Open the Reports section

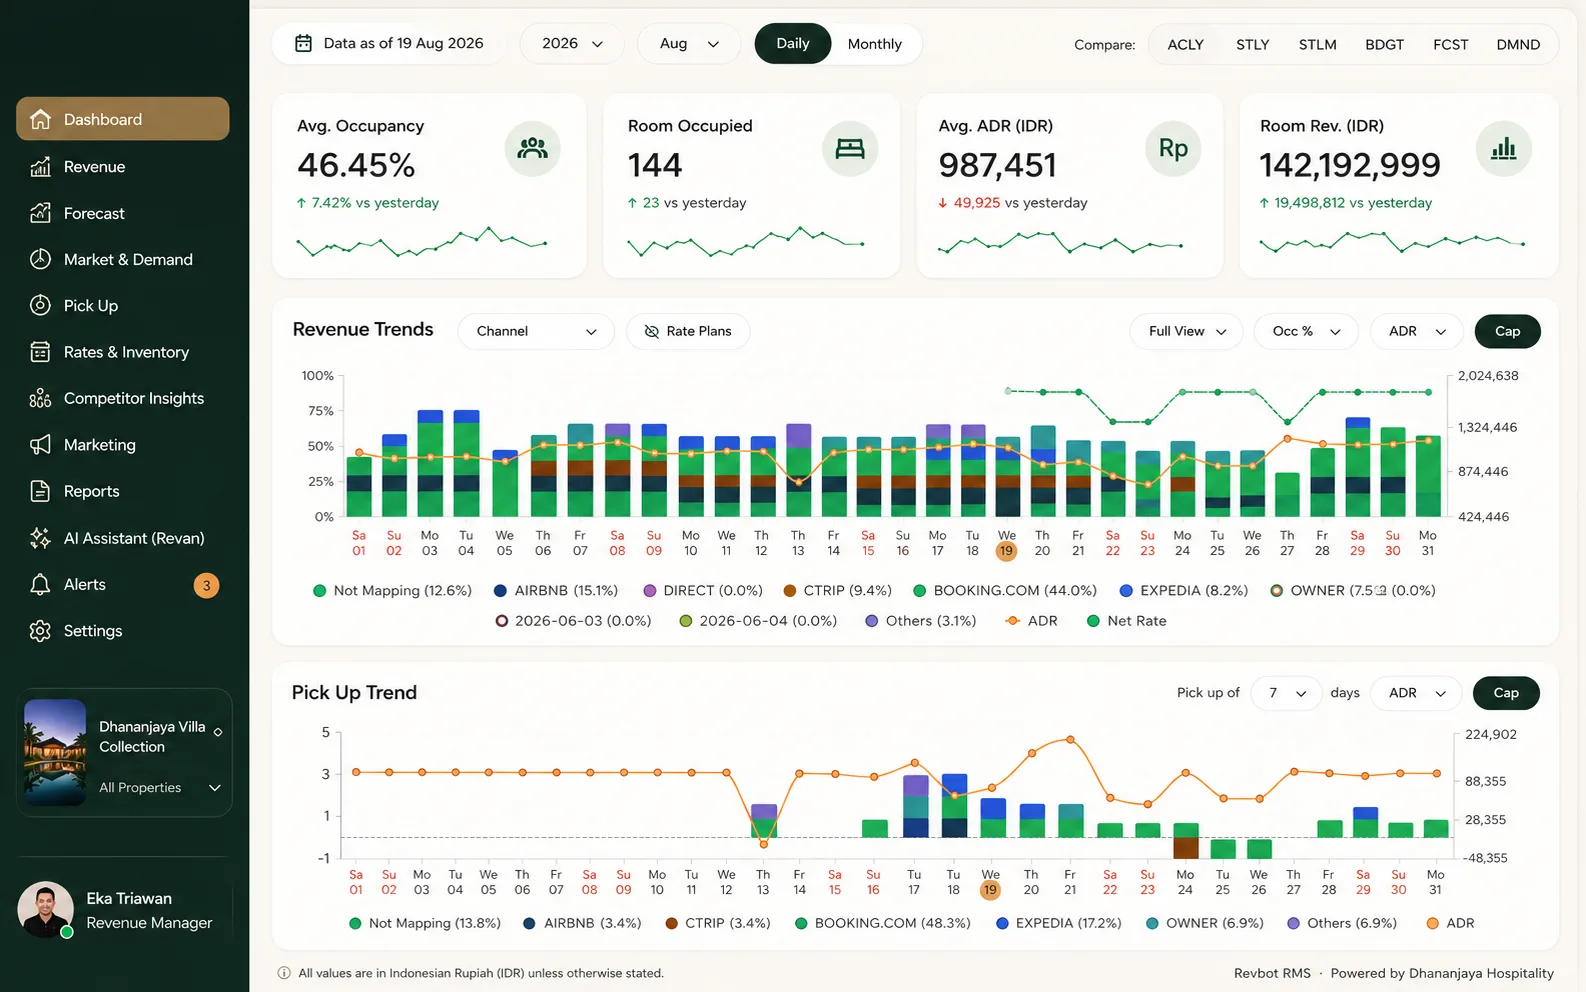(x=123, y=491)
